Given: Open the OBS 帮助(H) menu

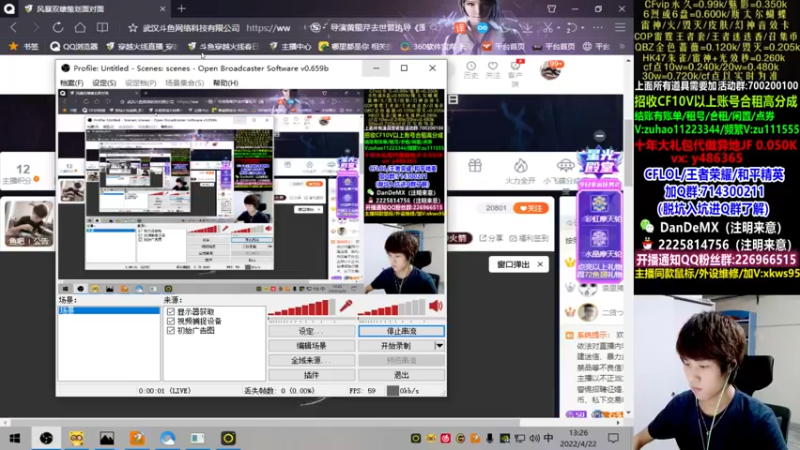Looking at the screenshot, I should click(226, 83).
